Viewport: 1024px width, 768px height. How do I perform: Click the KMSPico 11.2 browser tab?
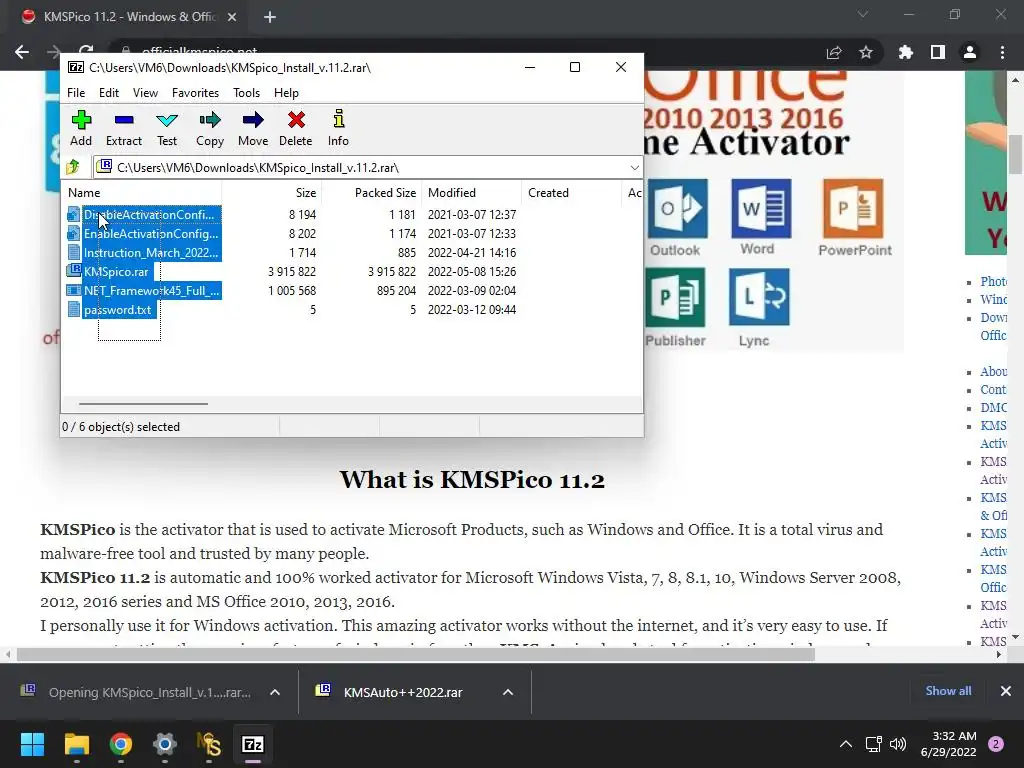tap(129, 17)
